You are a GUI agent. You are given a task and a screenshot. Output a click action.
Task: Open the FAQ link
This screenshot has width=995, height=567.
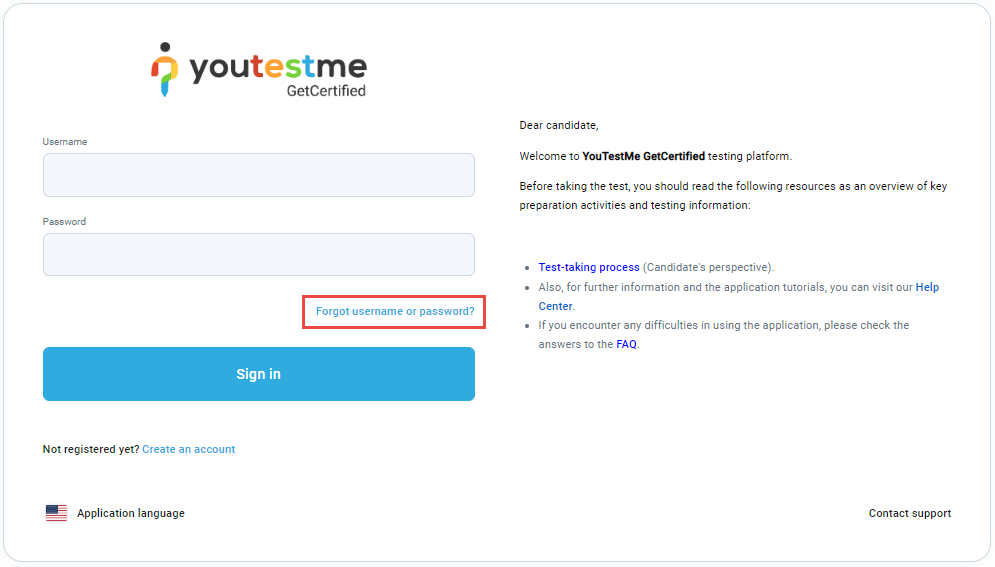pyautogui.click(x=626, y=345)
